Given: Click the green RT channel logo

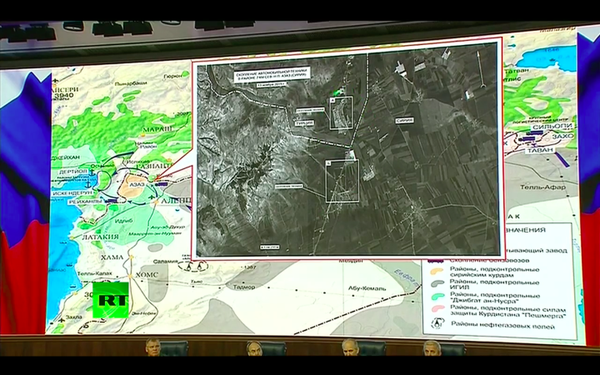Looking at the screenshot, I should (x=111, y=300).
